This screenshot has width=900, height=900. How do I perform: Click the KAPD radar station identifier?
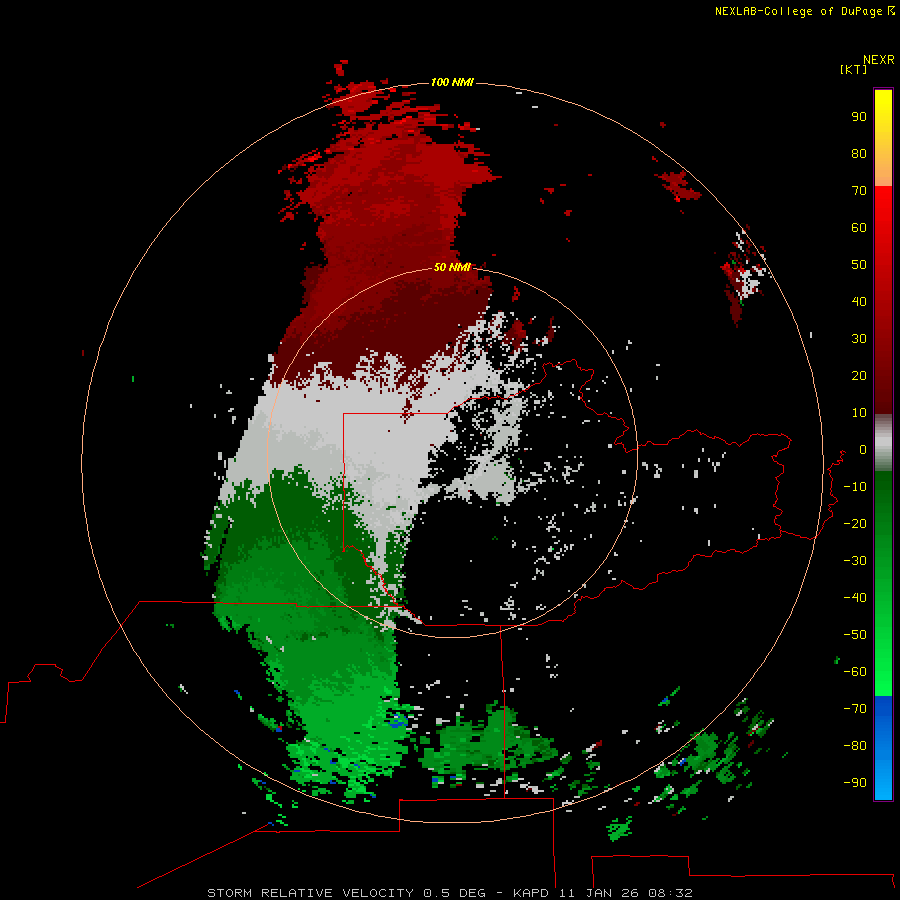(531, 893)
